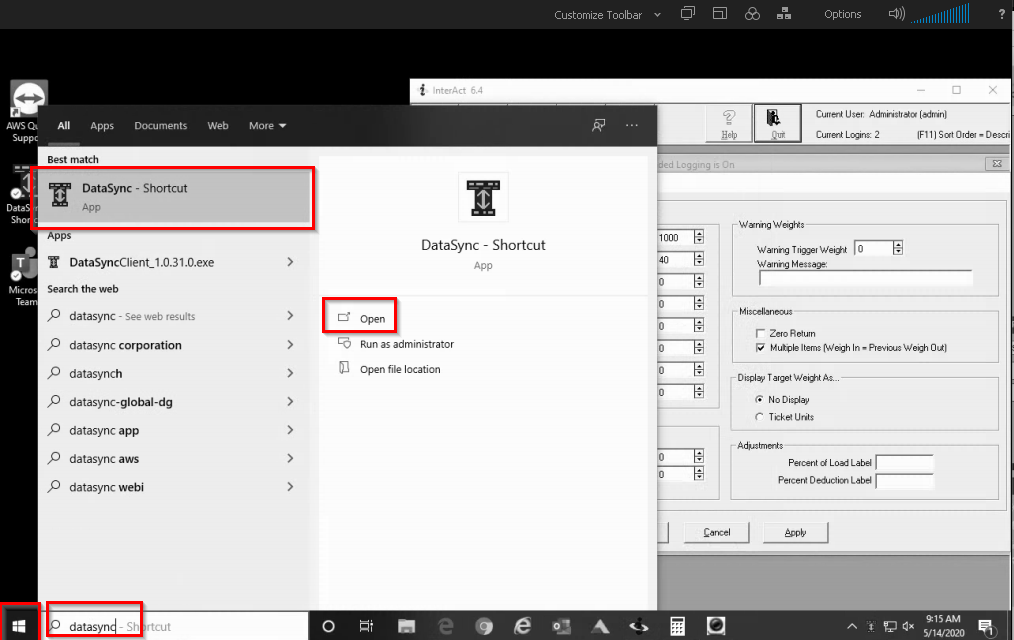The image size is (1014, 640).
Task: Click the question mark icon in top toolbar
Action: click(1002, 14)
